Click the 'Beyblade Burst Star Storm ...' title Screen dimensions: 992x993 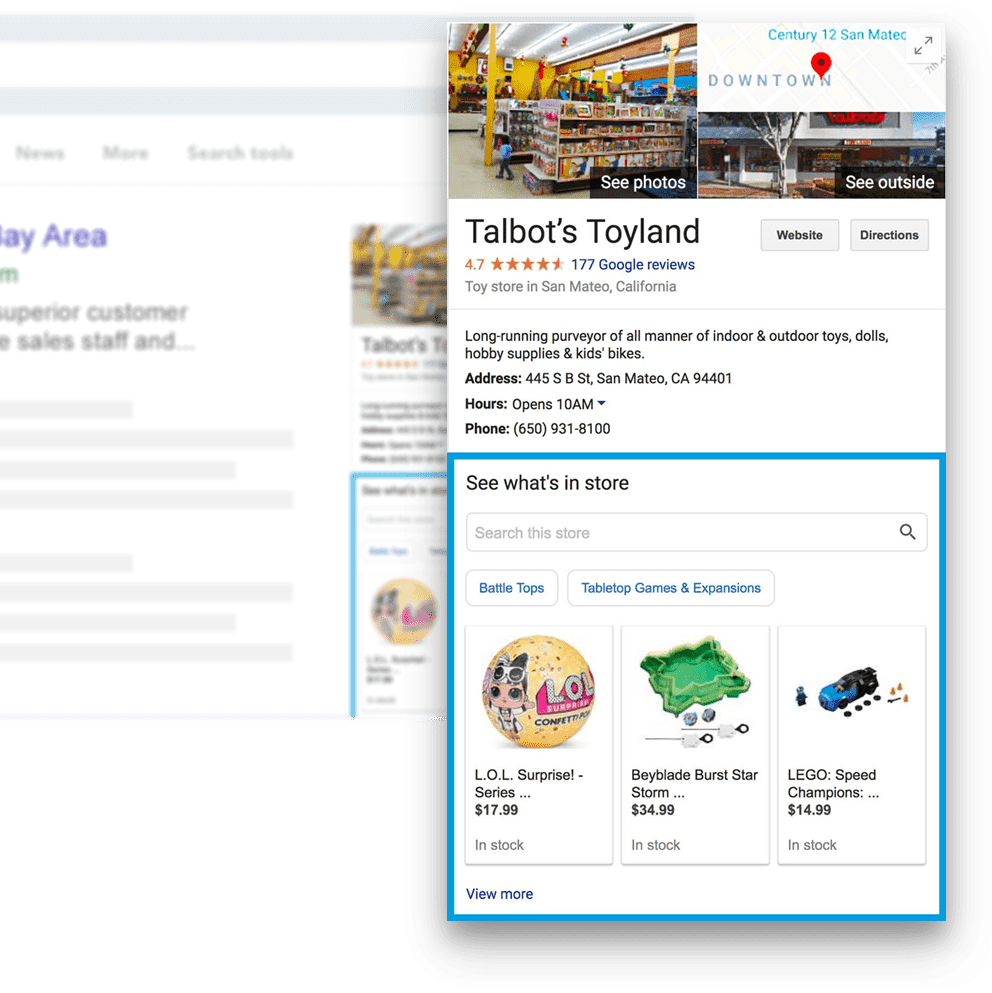[694, 783]
